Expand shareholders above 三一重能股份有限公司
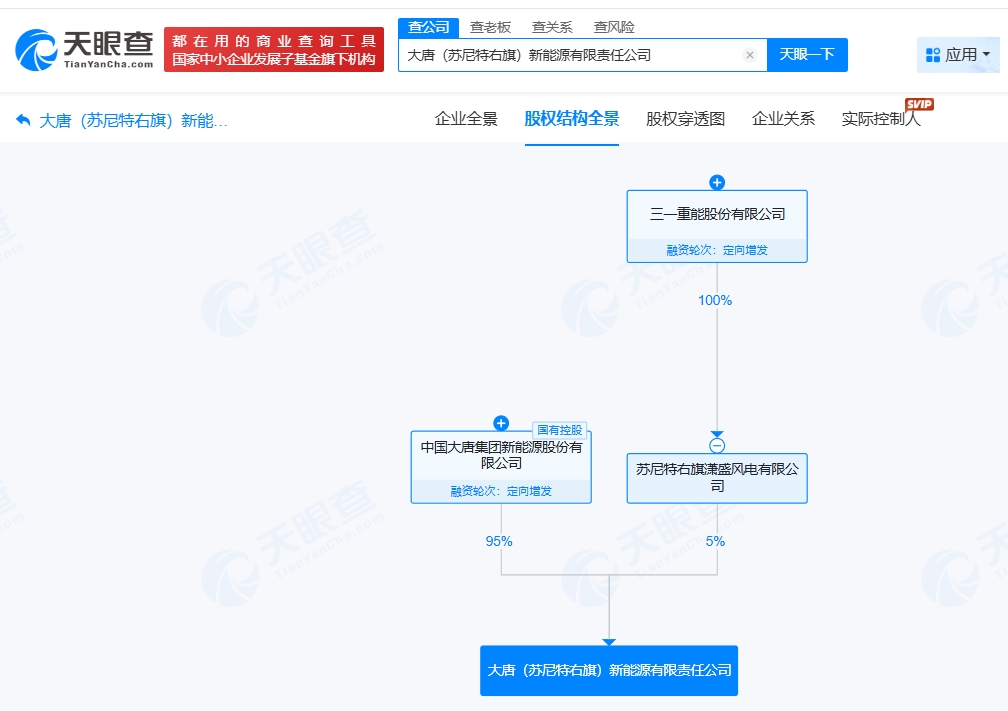 (717, 183)
